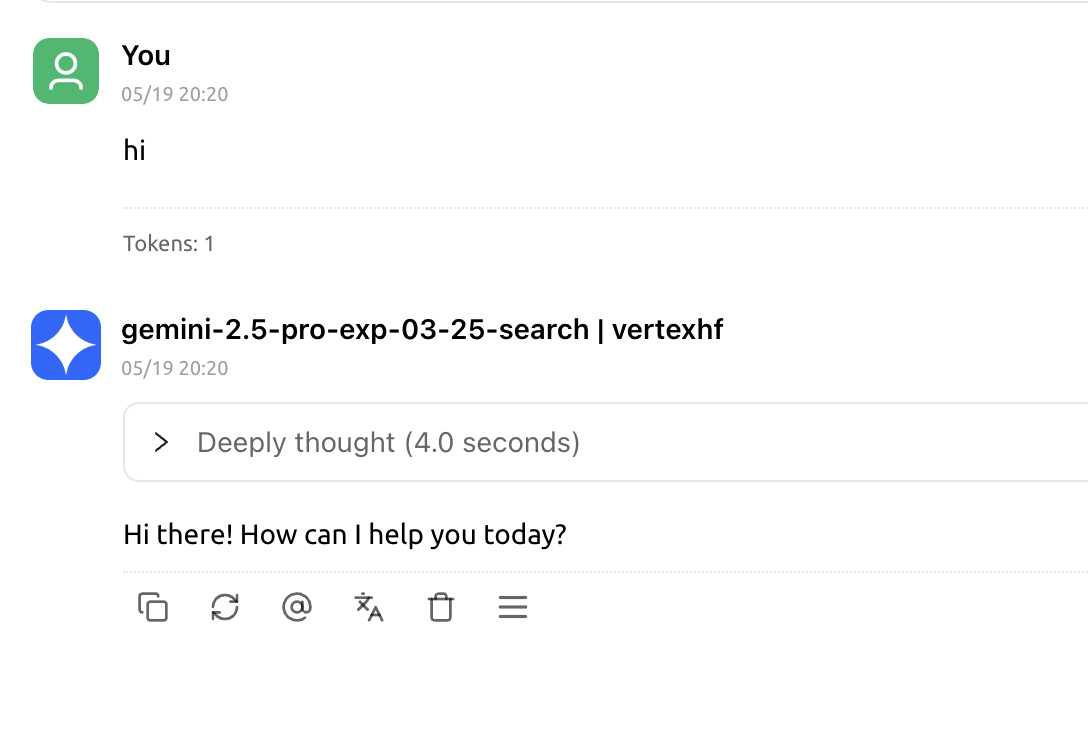1088x736 pixels.
Task: Click the timestamp under the model name
Action: (x=175, y=368)
